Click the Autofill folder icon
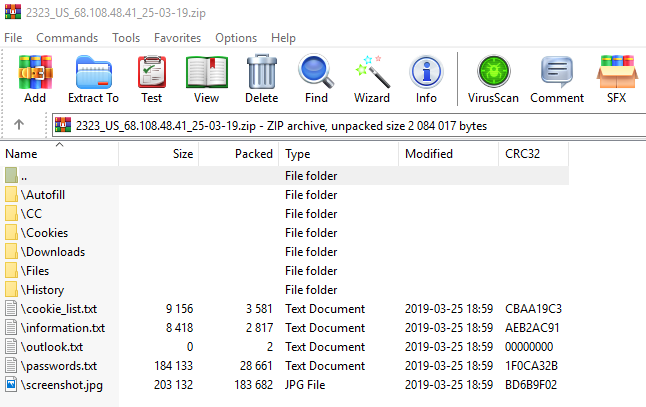 pos(11,194)
